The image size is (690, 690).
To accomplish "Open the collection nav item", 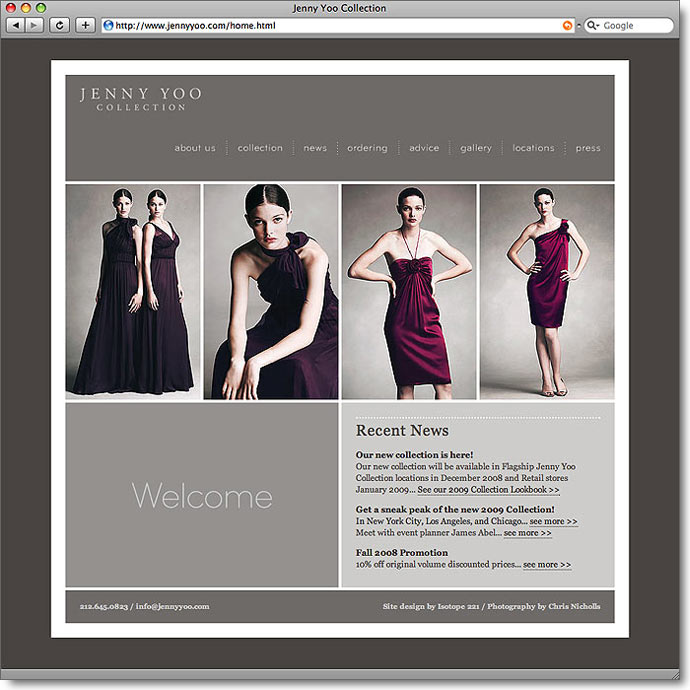I will pos(260,148).
